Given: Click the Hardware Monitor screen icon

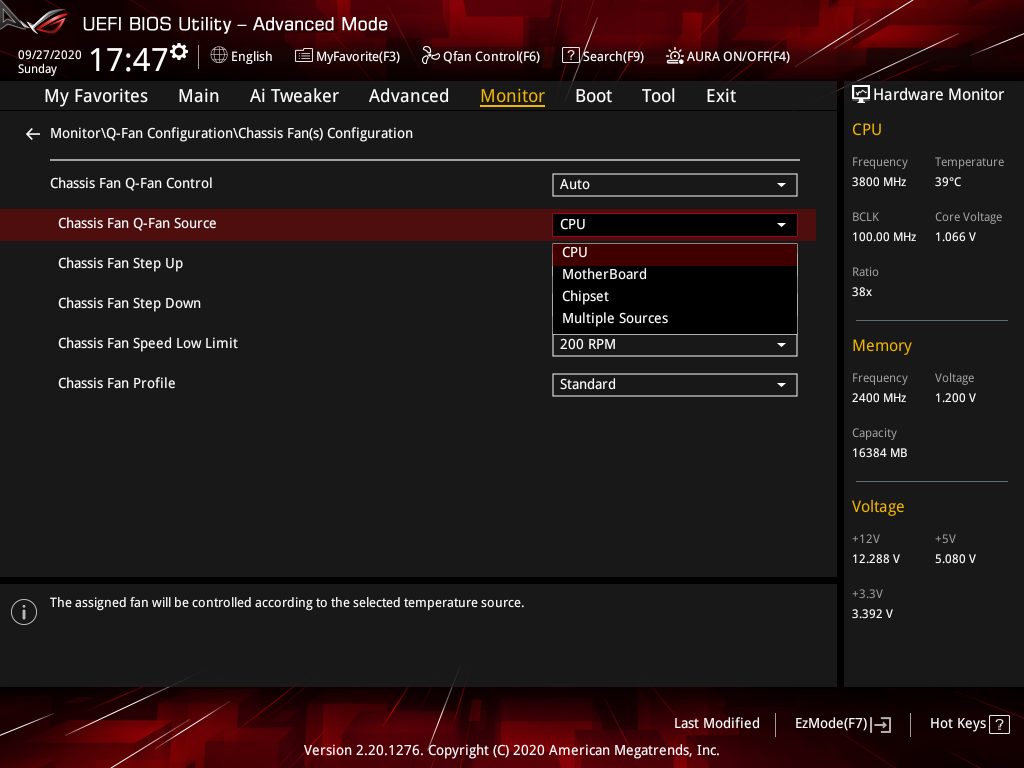Looking at the screenshot, I should 861,94.
